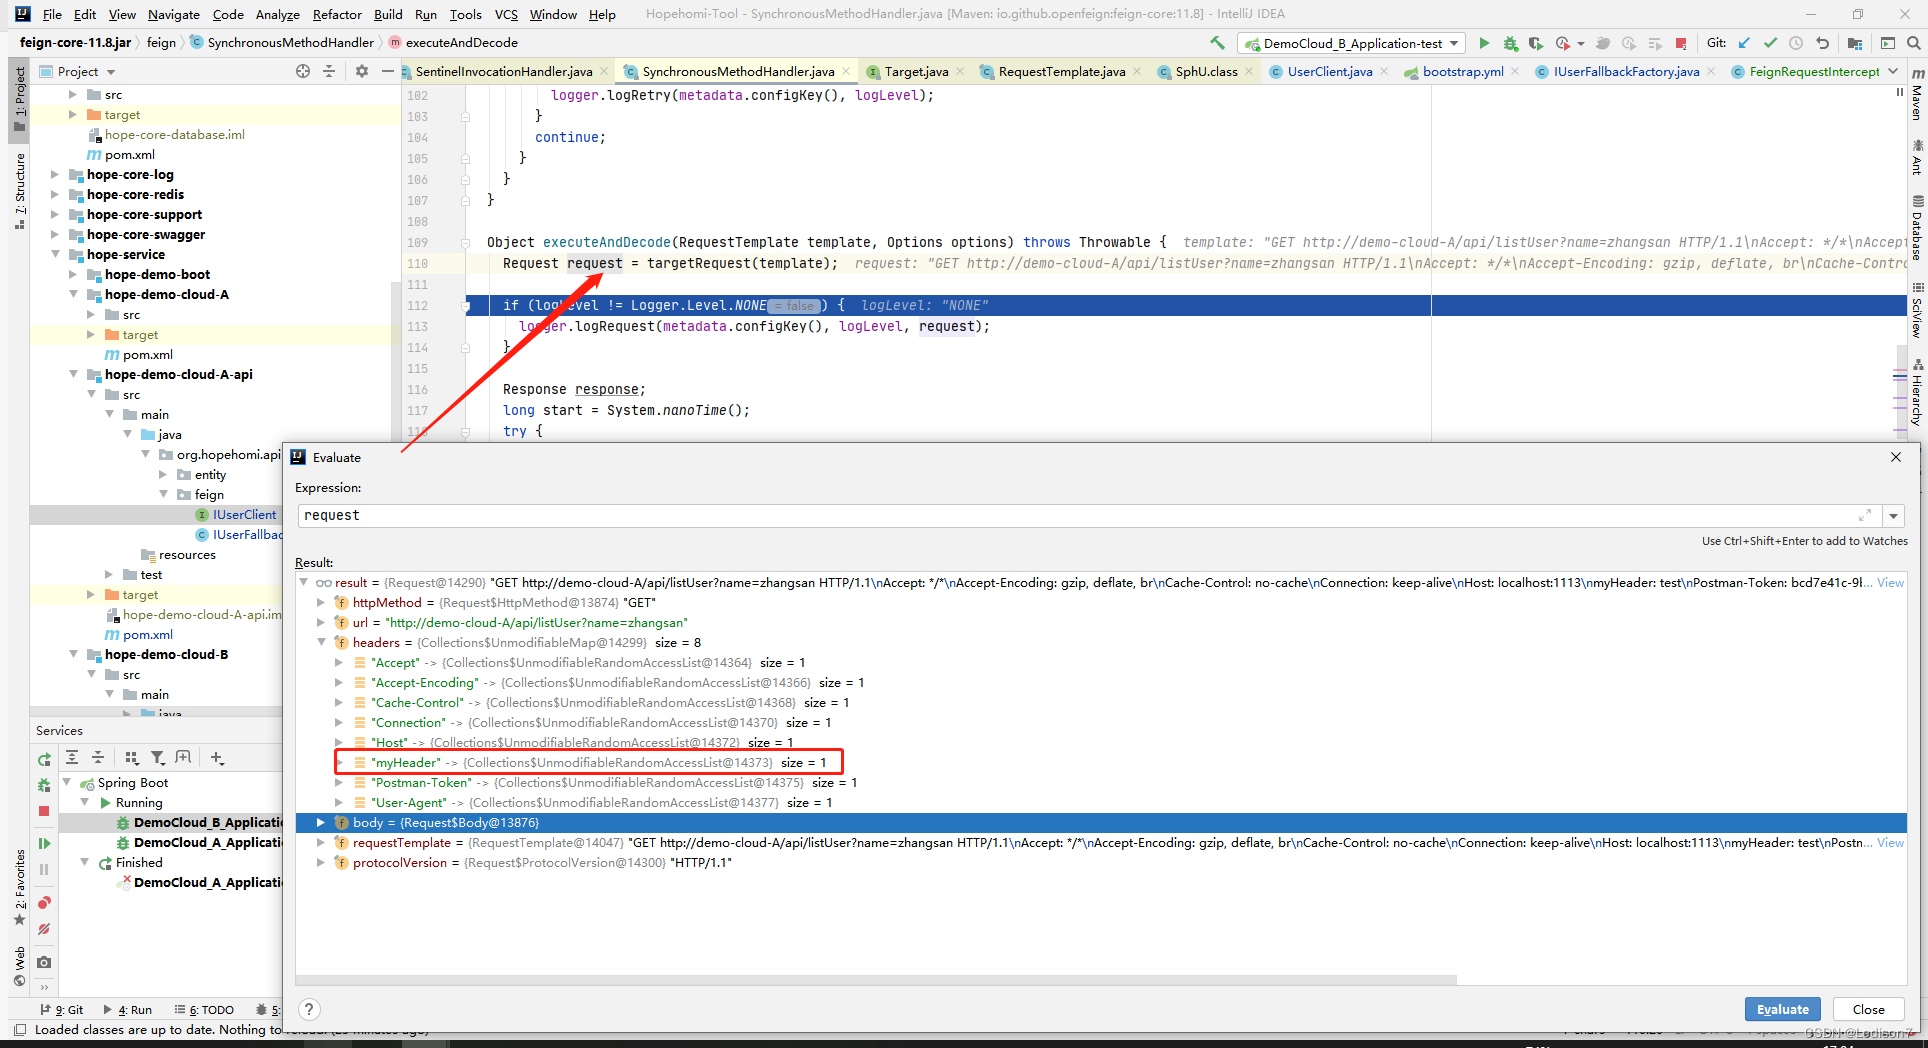Click the Expression input field
The image size is (1928, 1048).
[1090, 515]
